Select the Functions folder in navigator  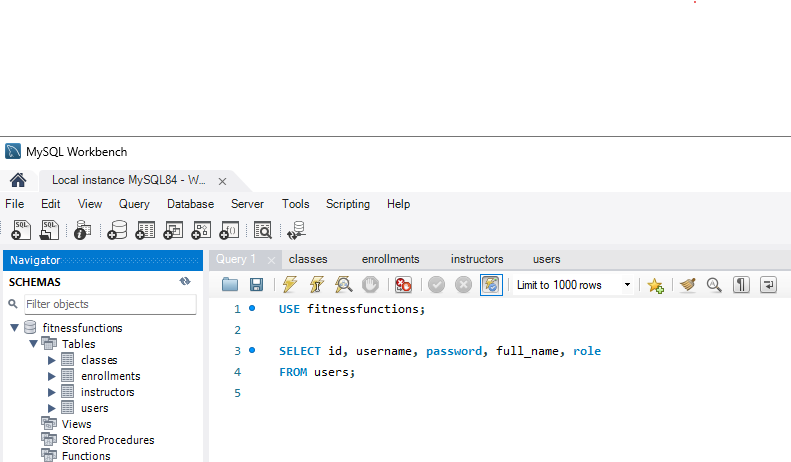click(x=86, y=456)
